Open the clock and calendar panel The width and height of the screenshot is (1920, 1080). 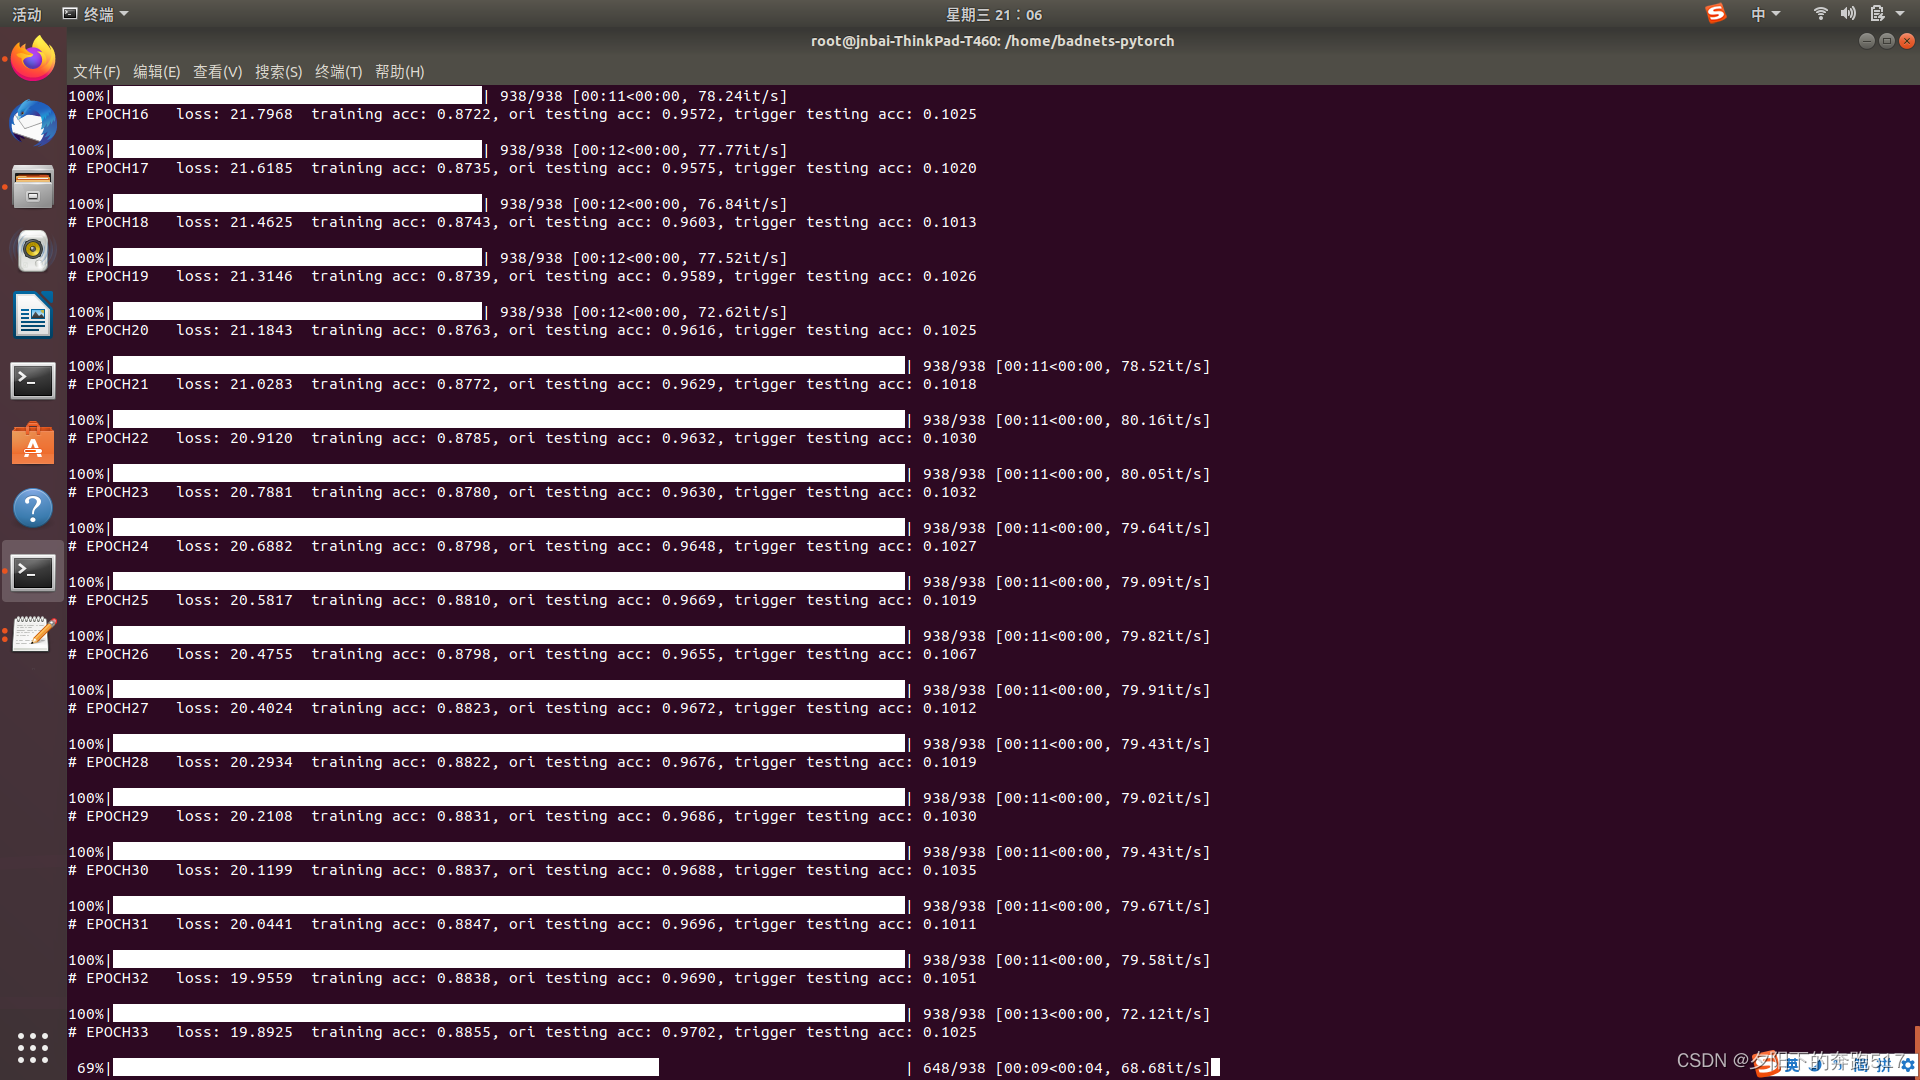(993, 14)
